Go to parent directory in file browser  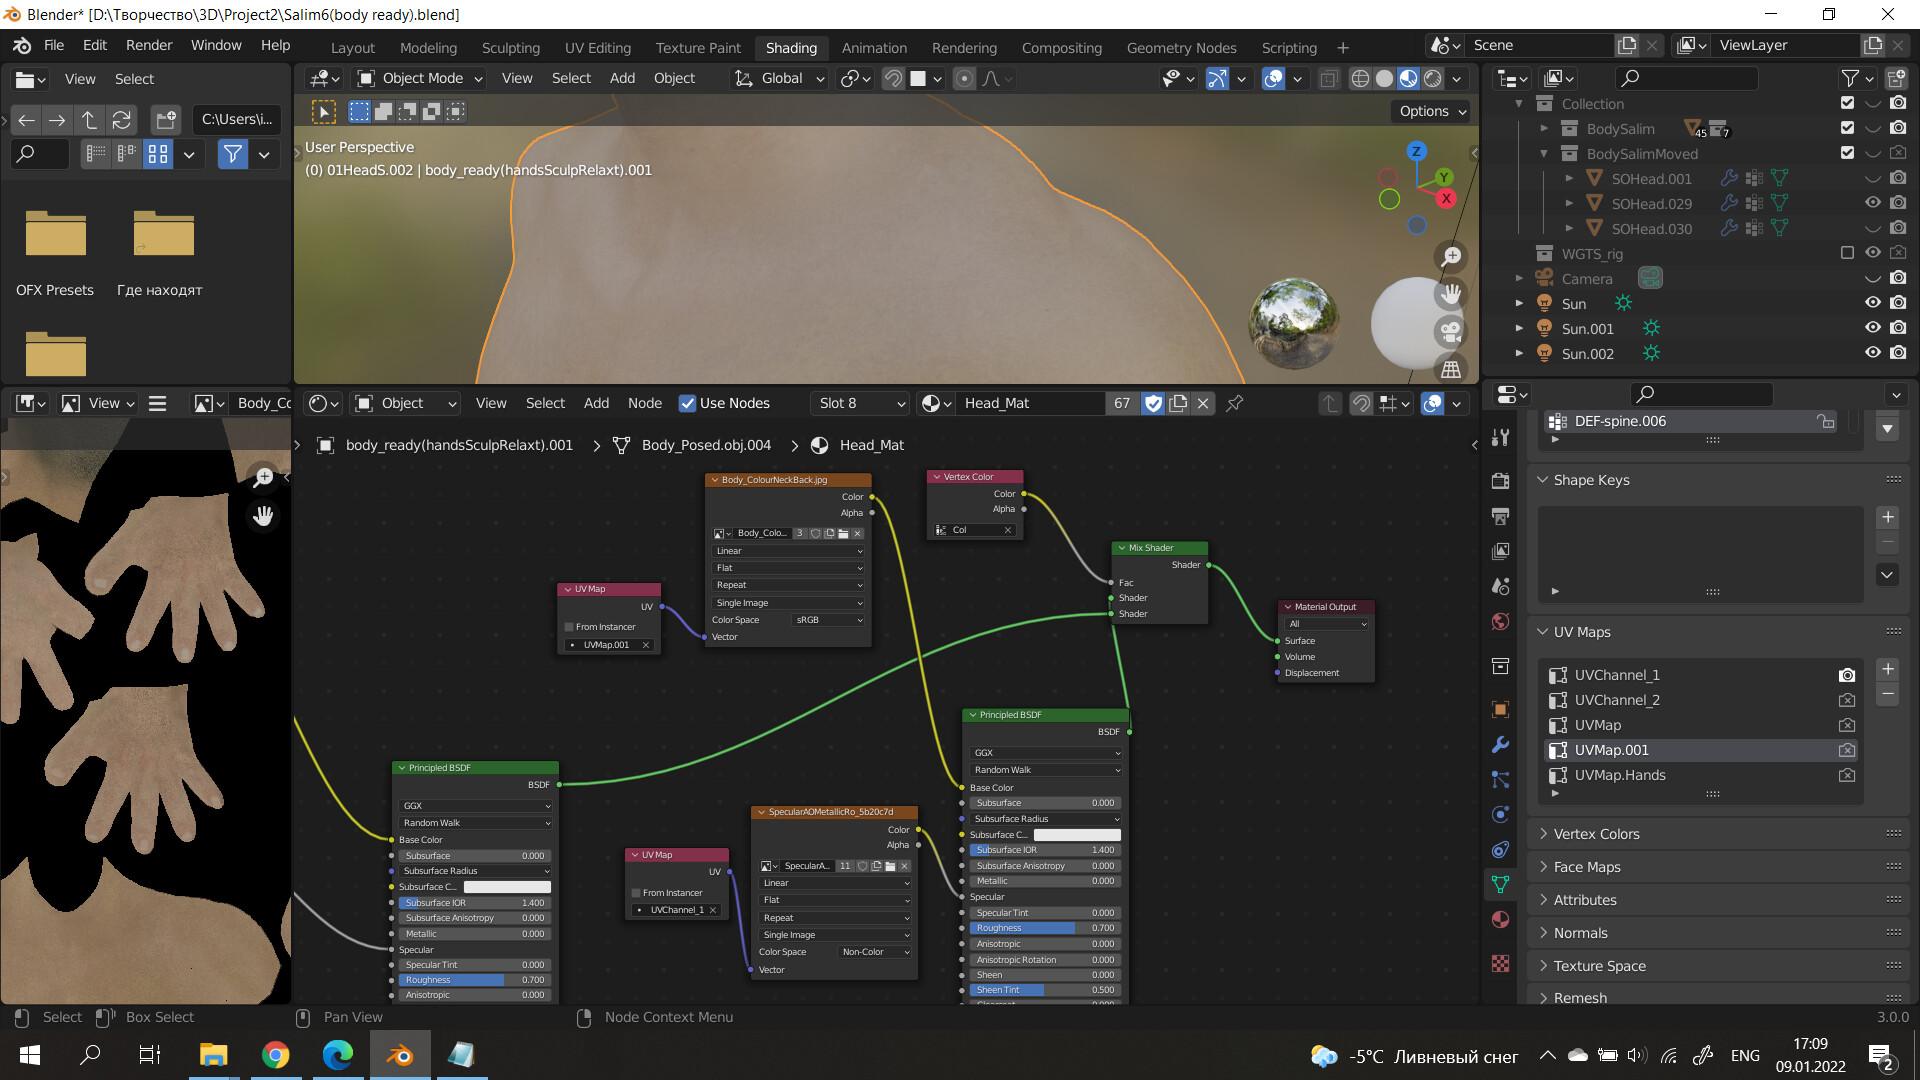pyautogui.click(x=89, y=120)
